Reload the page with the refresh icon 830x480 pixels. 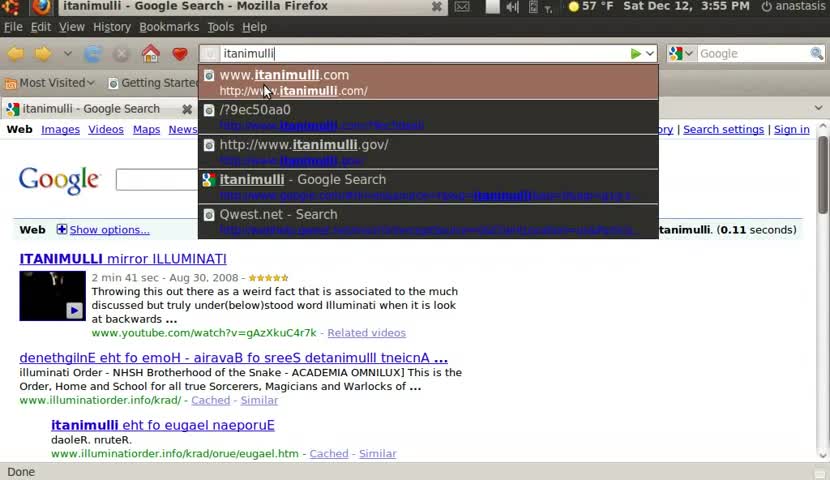93,54
